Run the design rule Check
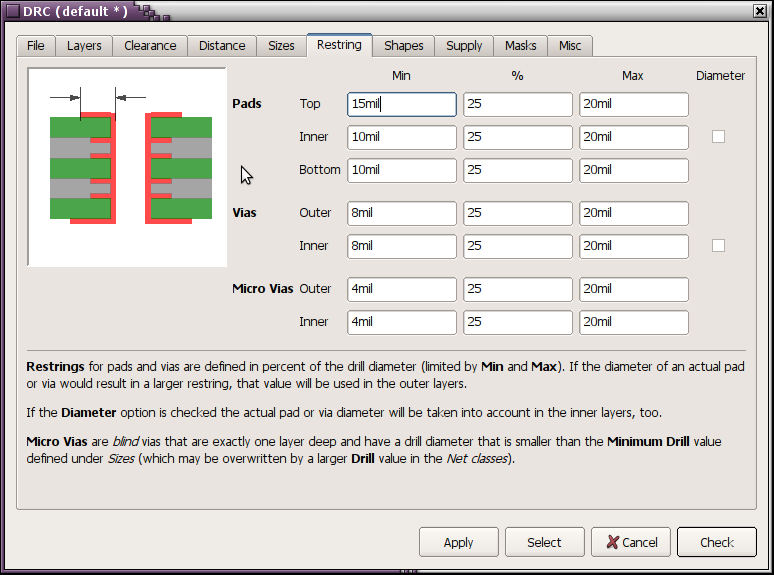This screenshot has width=774, height=575. point(716,542)
